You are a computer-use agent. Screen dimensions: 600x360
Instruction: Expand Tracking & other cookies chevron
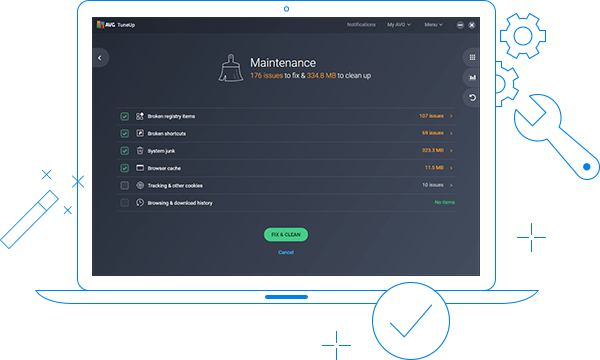451,185
